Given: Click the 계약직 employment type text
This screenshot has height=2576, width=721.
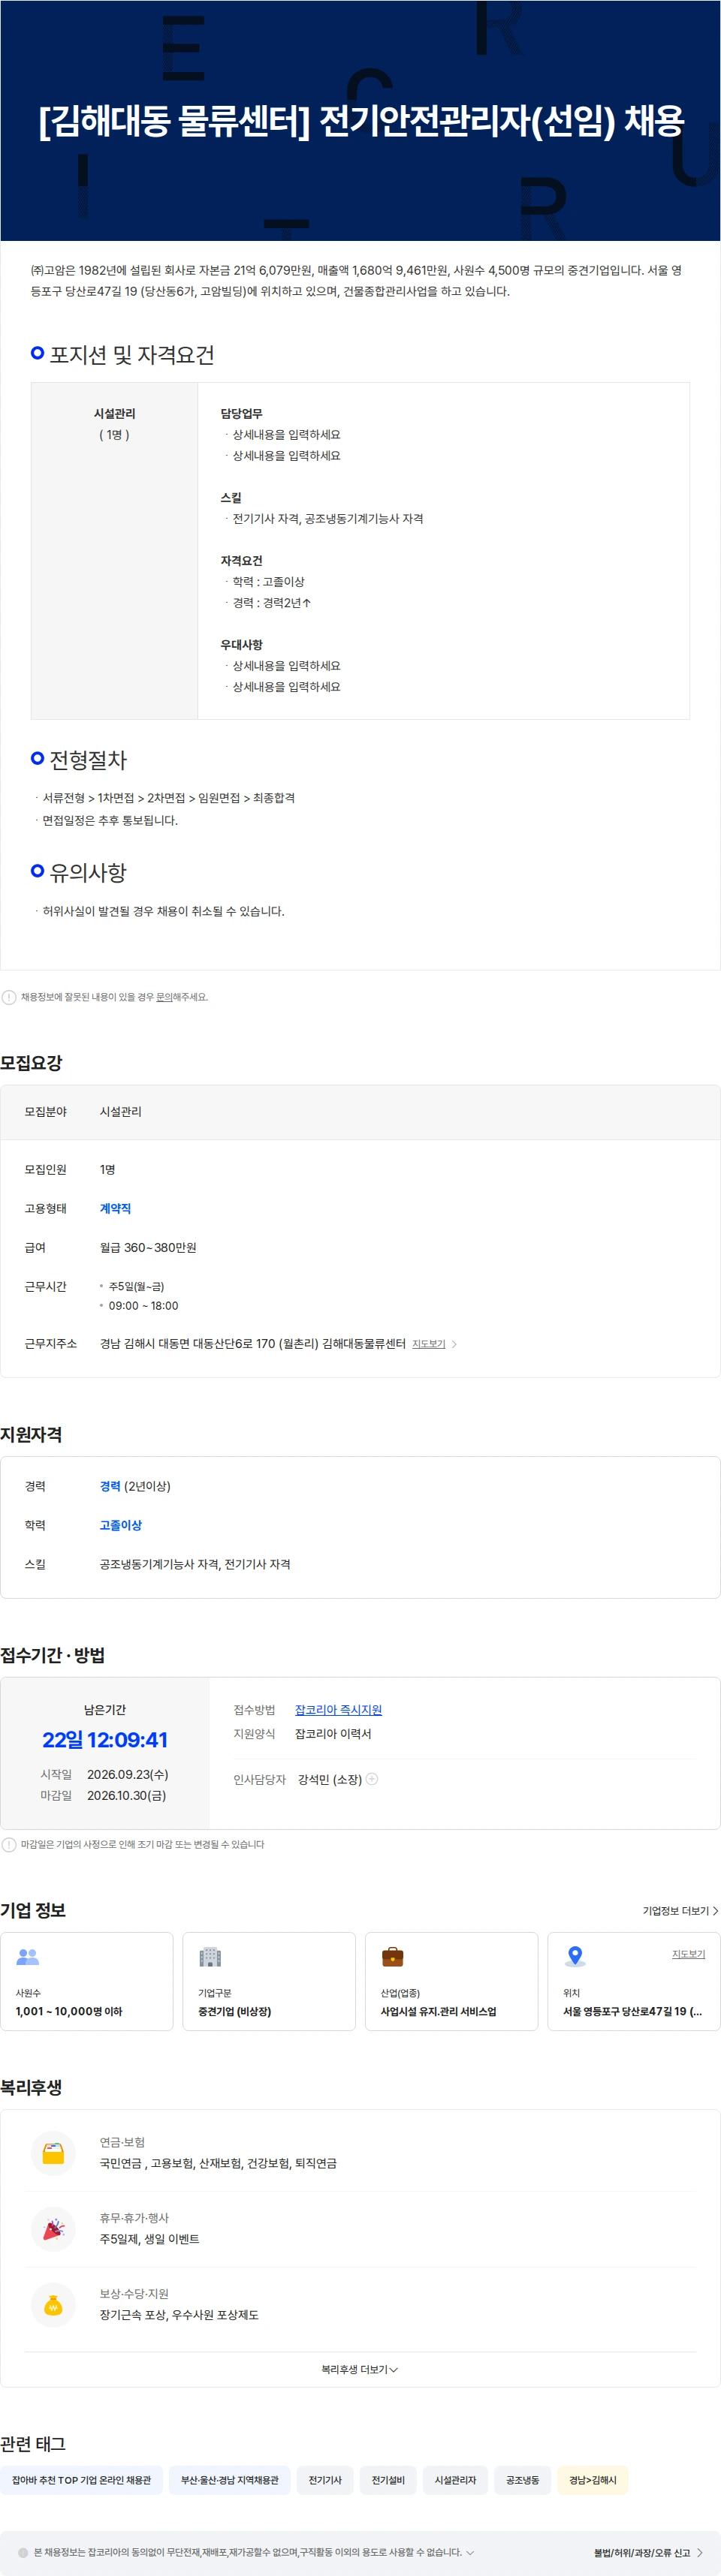Looking at the screenshot, I should coord(115,1209).
